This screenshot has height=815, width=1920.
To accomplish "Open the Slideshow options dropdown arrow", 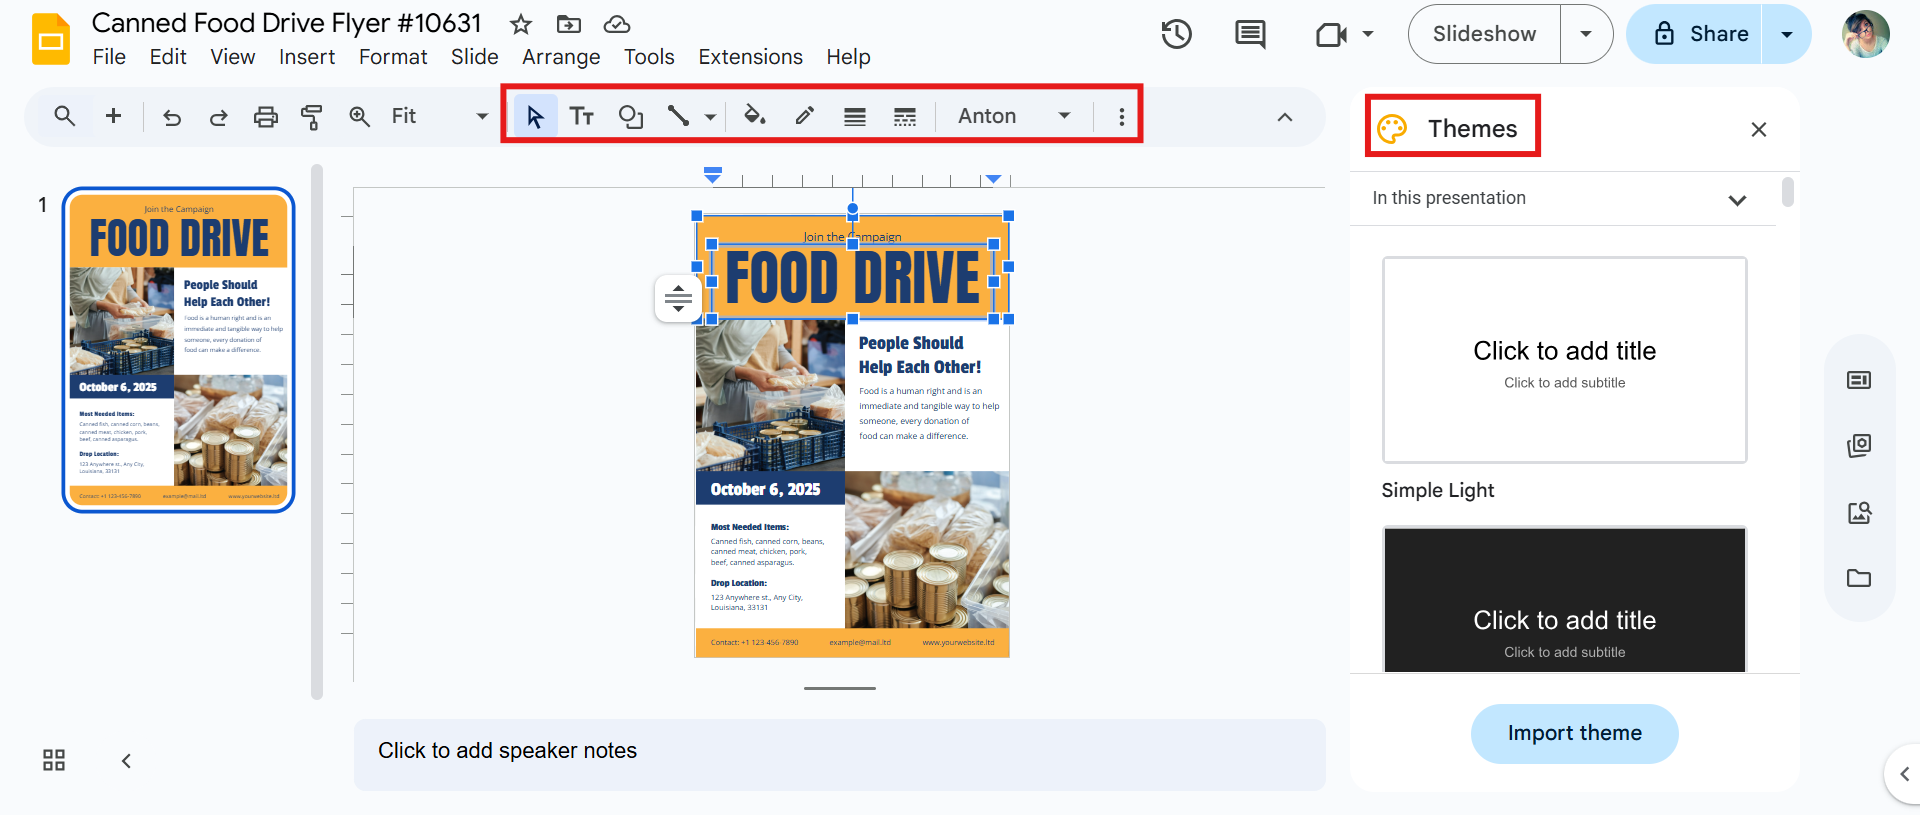I will pyautogui.click(x=1586, y=34).
